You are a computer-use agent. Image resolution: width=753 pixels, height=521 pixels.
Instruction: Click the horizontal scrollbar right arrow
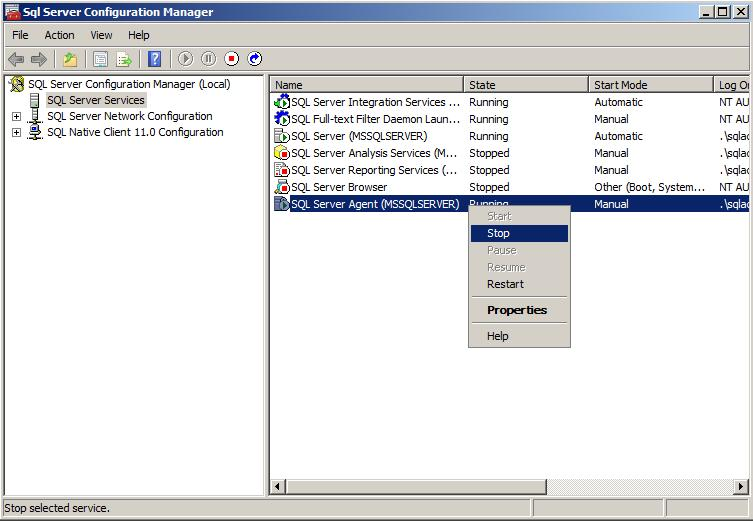(x=741, y=486)
